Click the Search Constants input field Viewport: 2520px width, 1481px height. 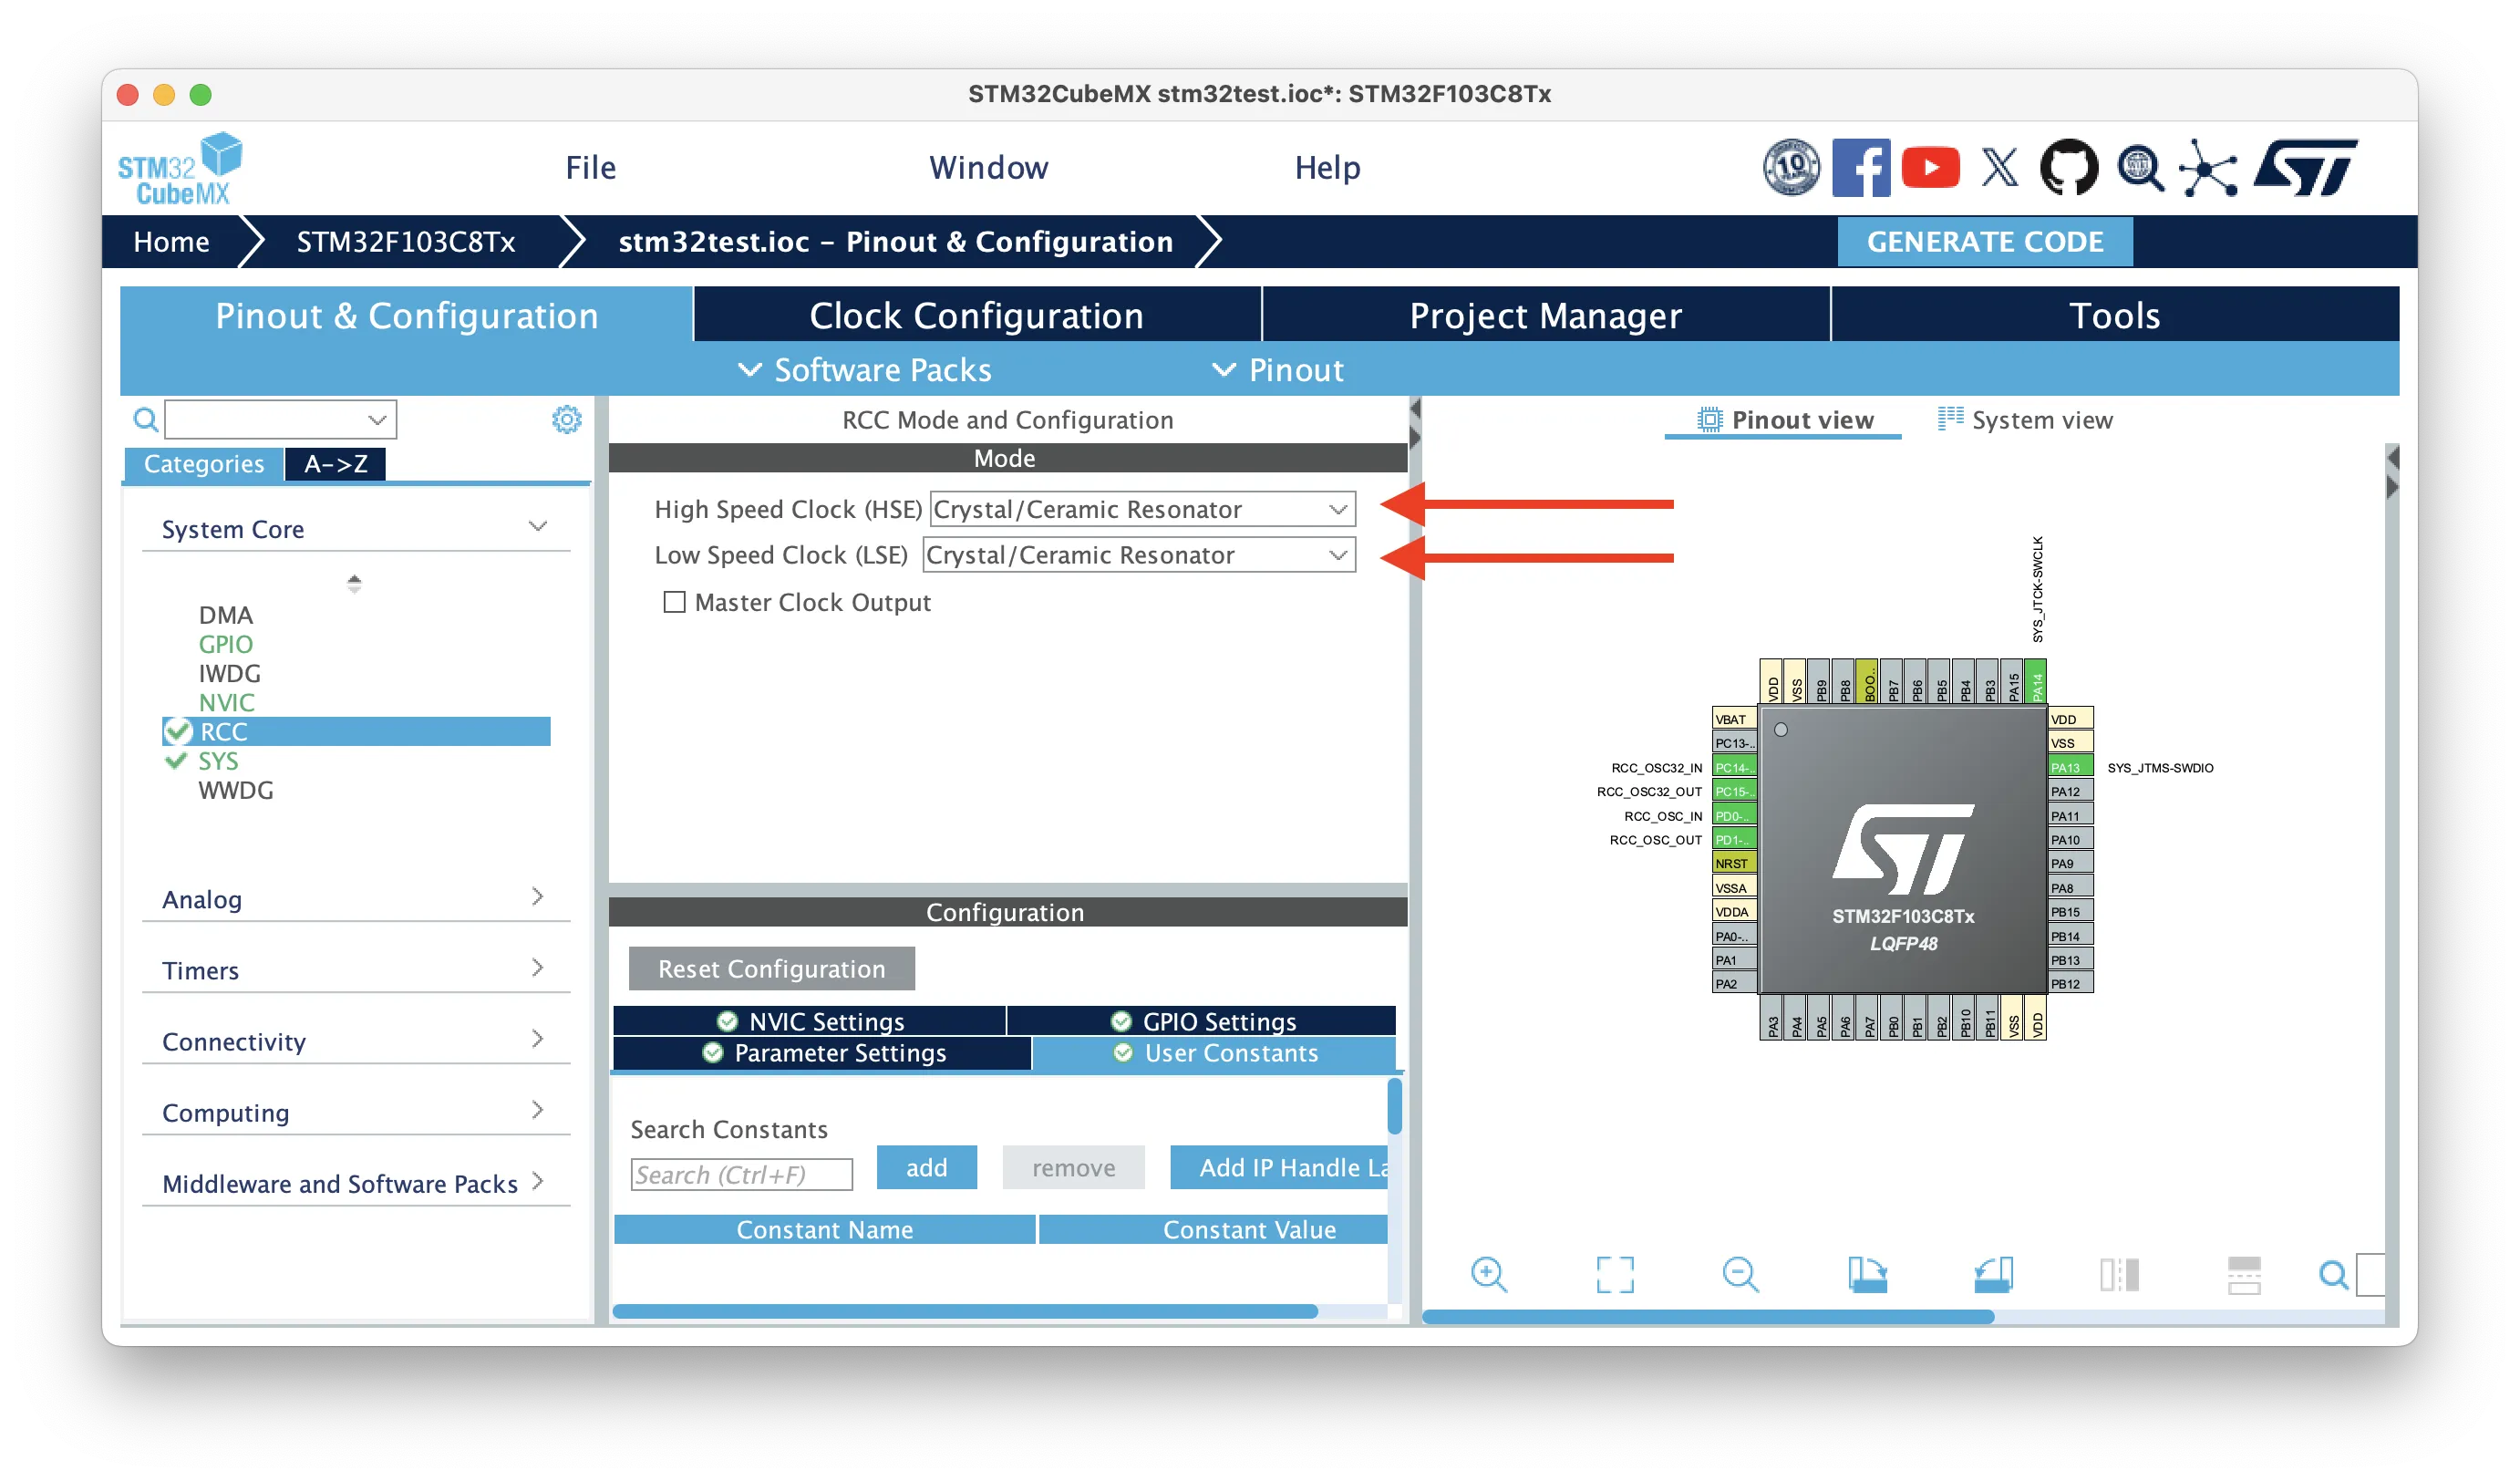[x=740, y=1173]
